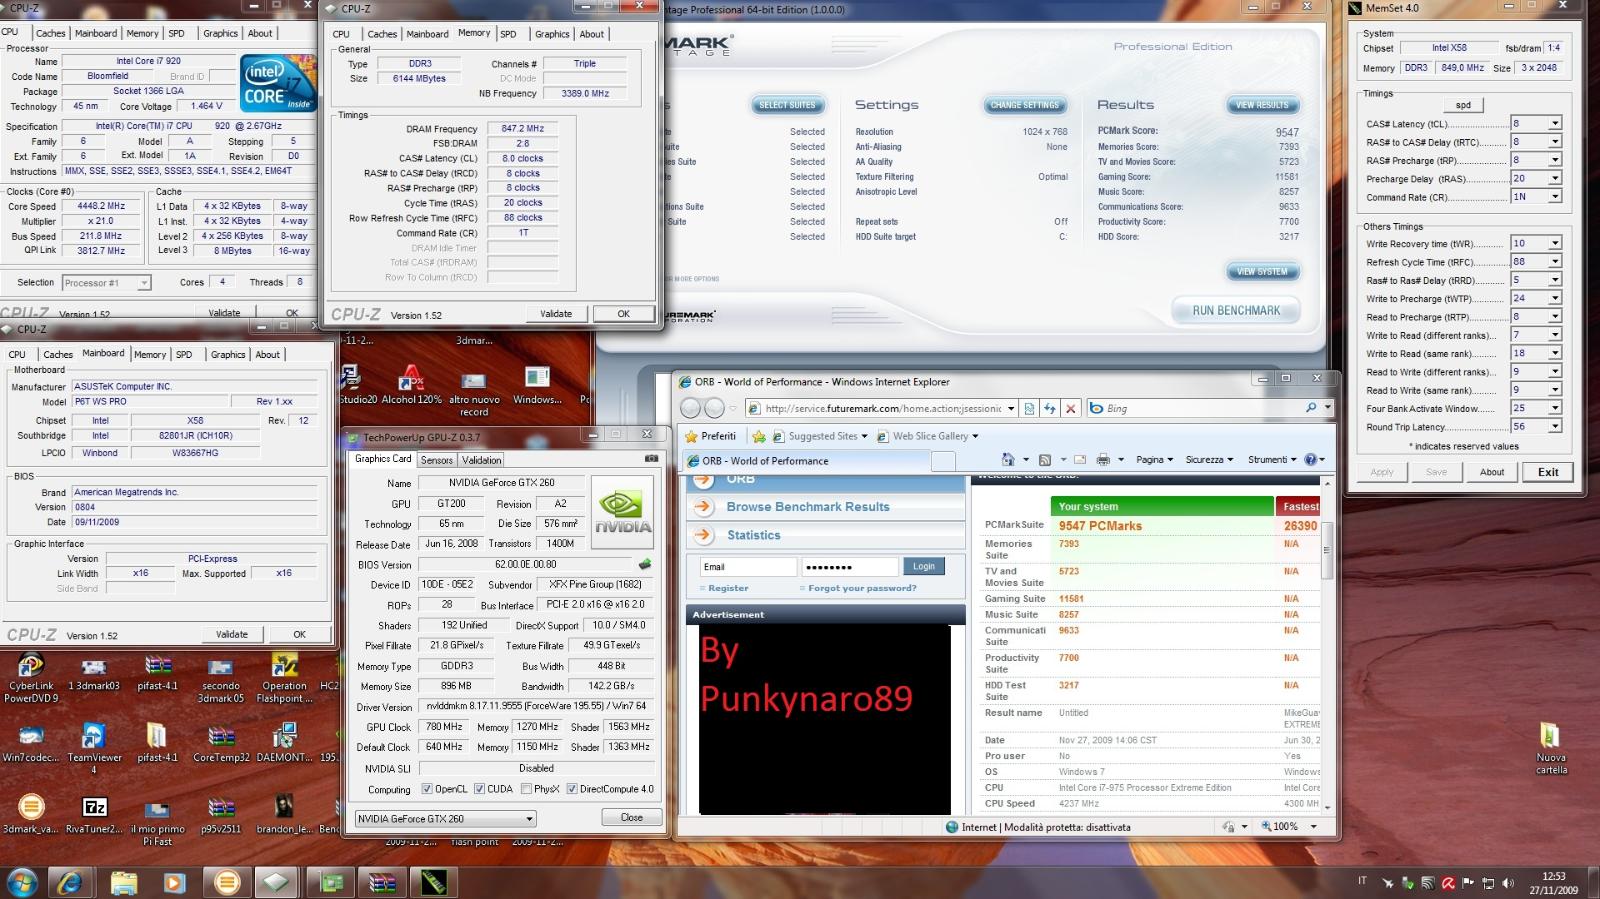
Task: Click Internet Explorer taskbar icon
Action: (70, 882)
